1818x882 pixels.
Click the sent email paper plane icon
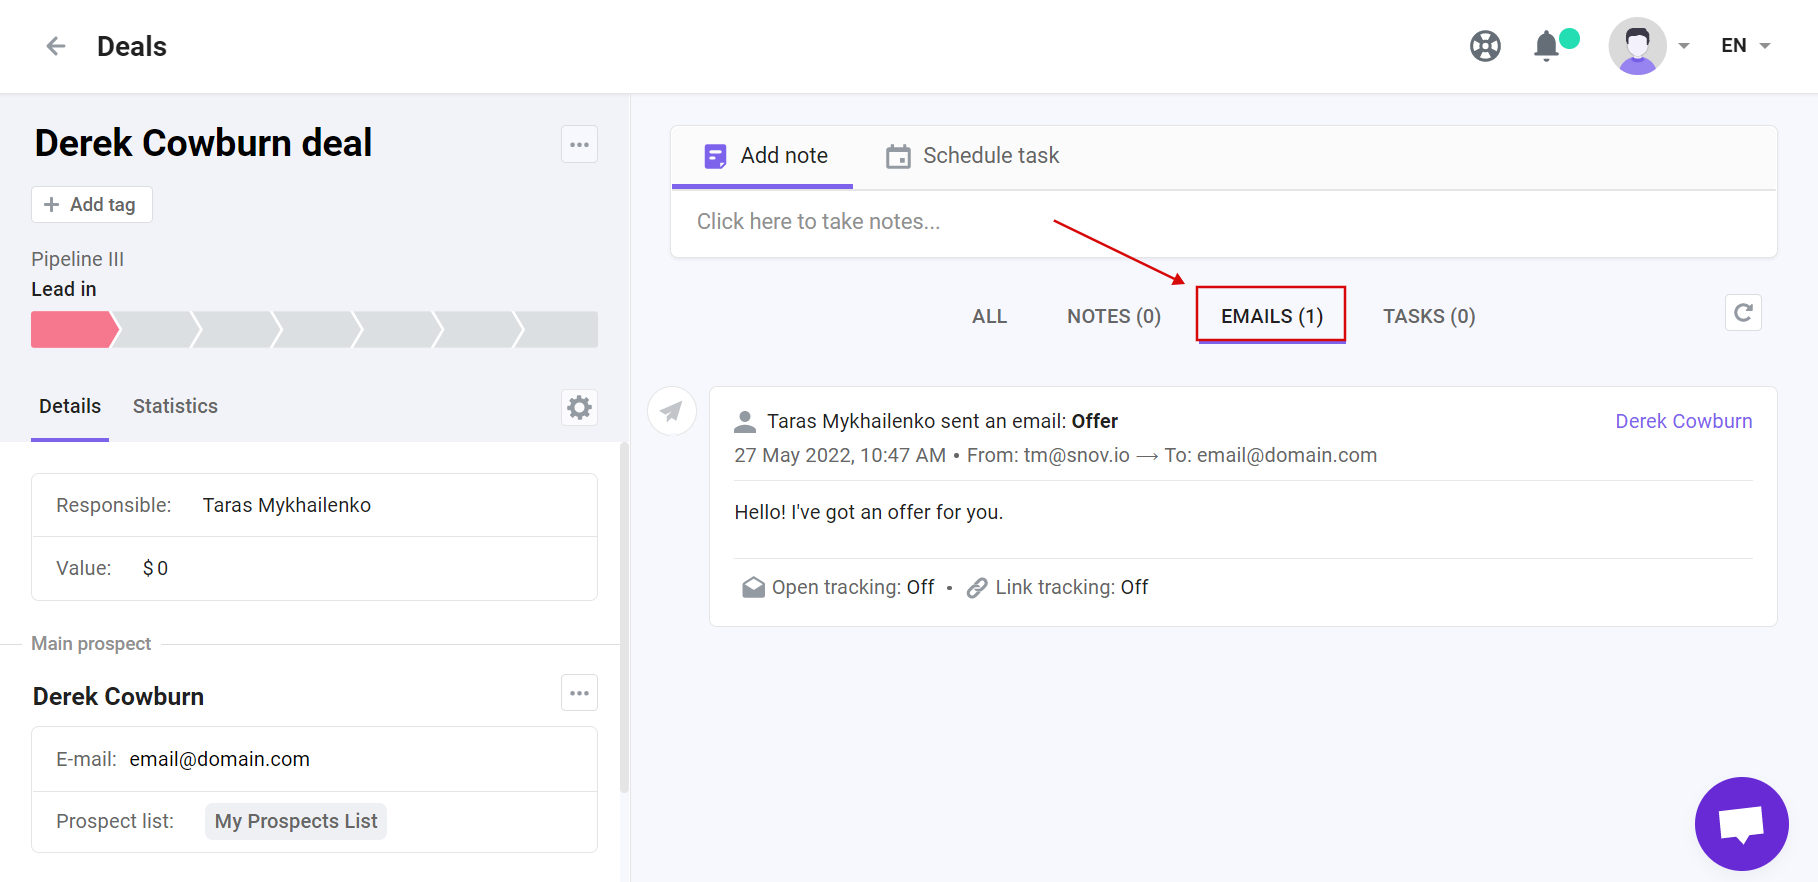[x=671, y=411]
